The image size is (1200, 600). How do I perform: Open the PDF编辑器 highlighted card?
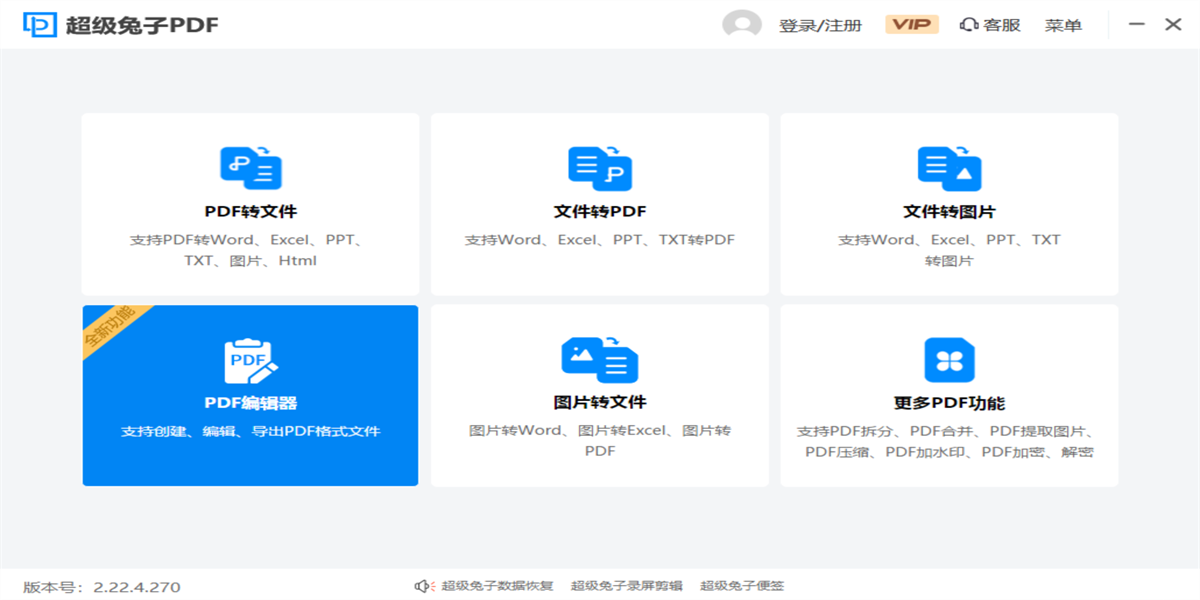248,395
